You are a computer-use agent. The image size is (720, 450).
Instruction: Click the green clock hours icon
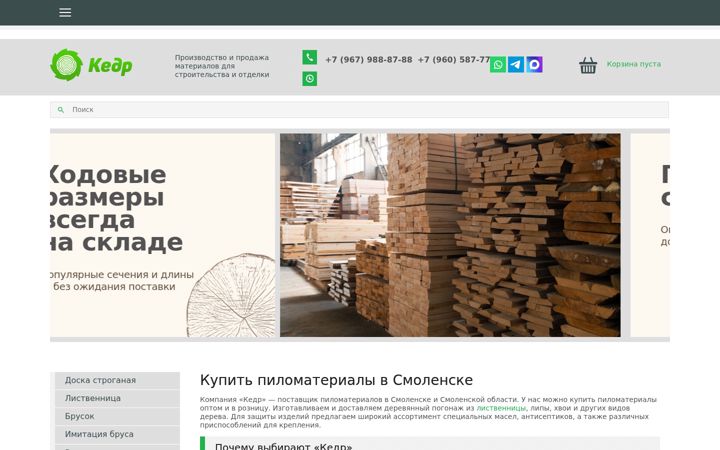point(309,79)
